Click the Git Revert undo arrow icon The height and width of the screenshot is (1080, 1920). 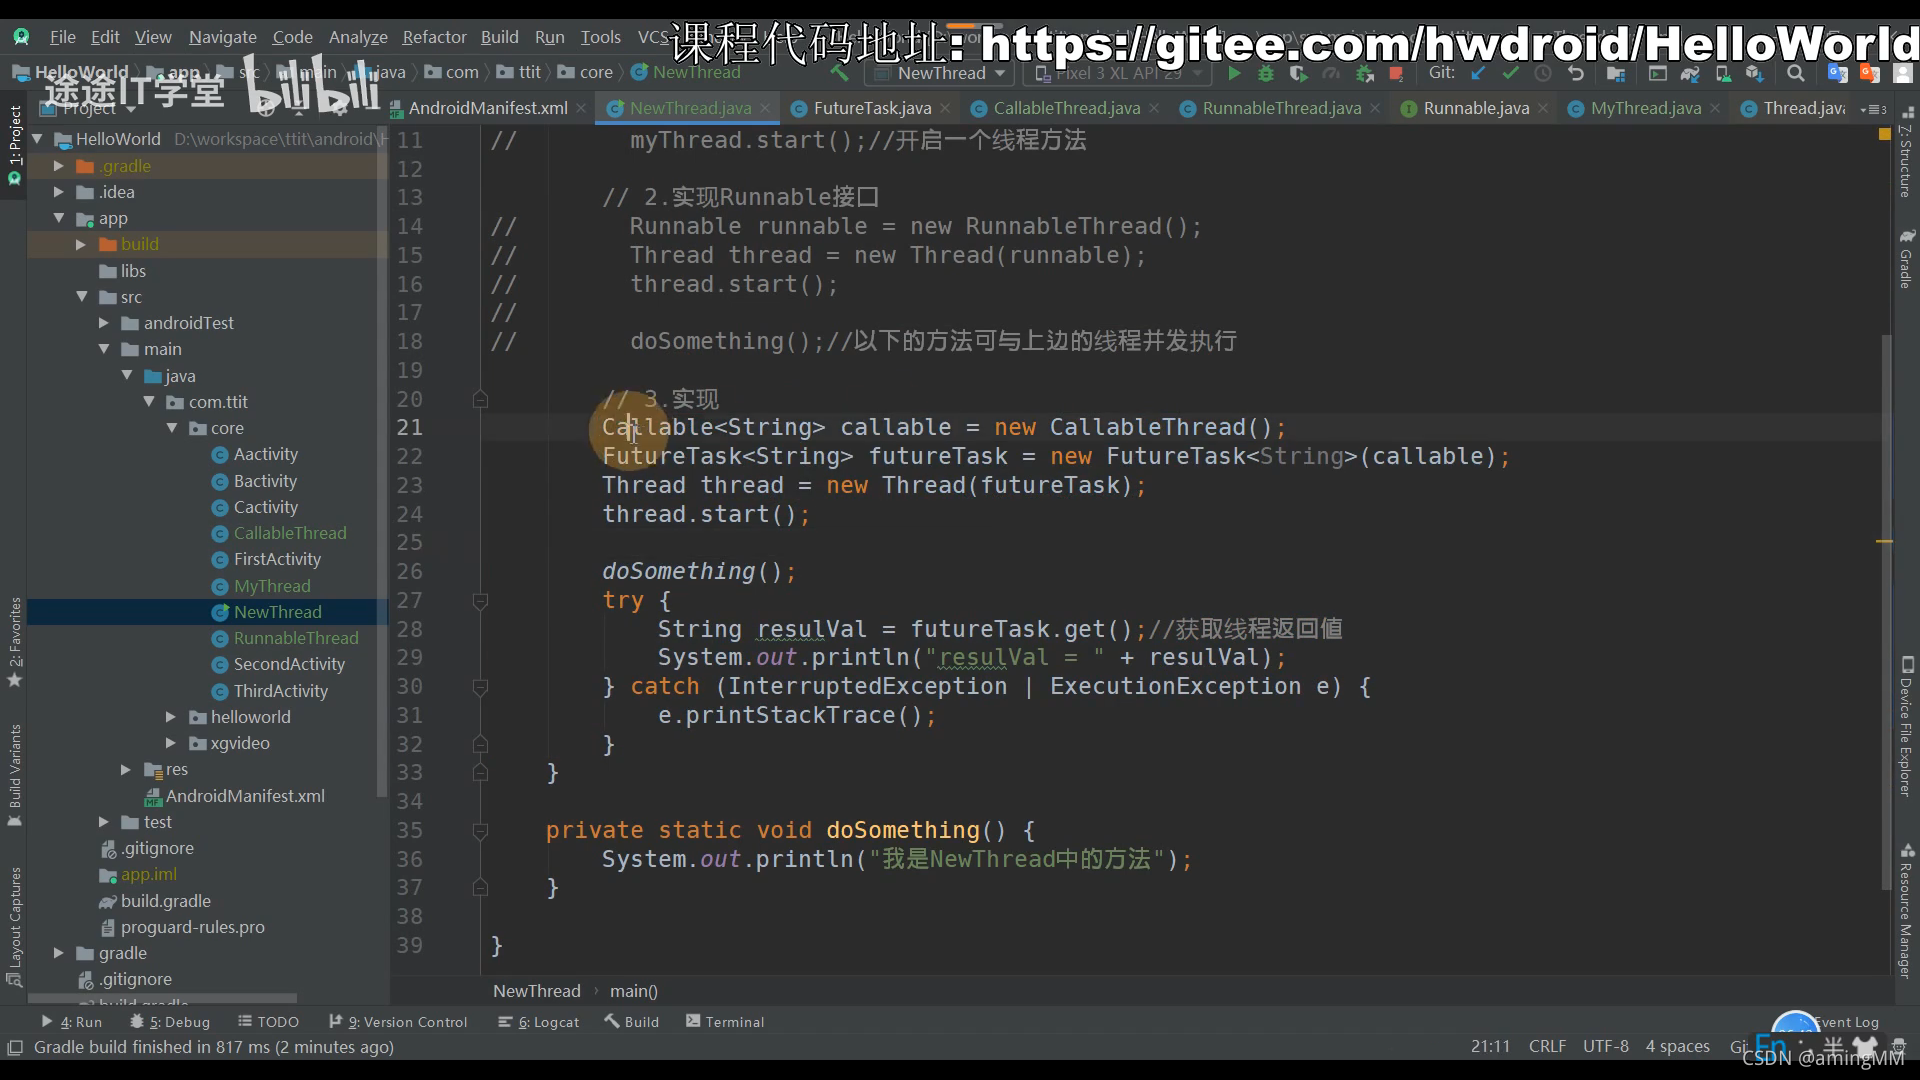tap(1576, 73)
